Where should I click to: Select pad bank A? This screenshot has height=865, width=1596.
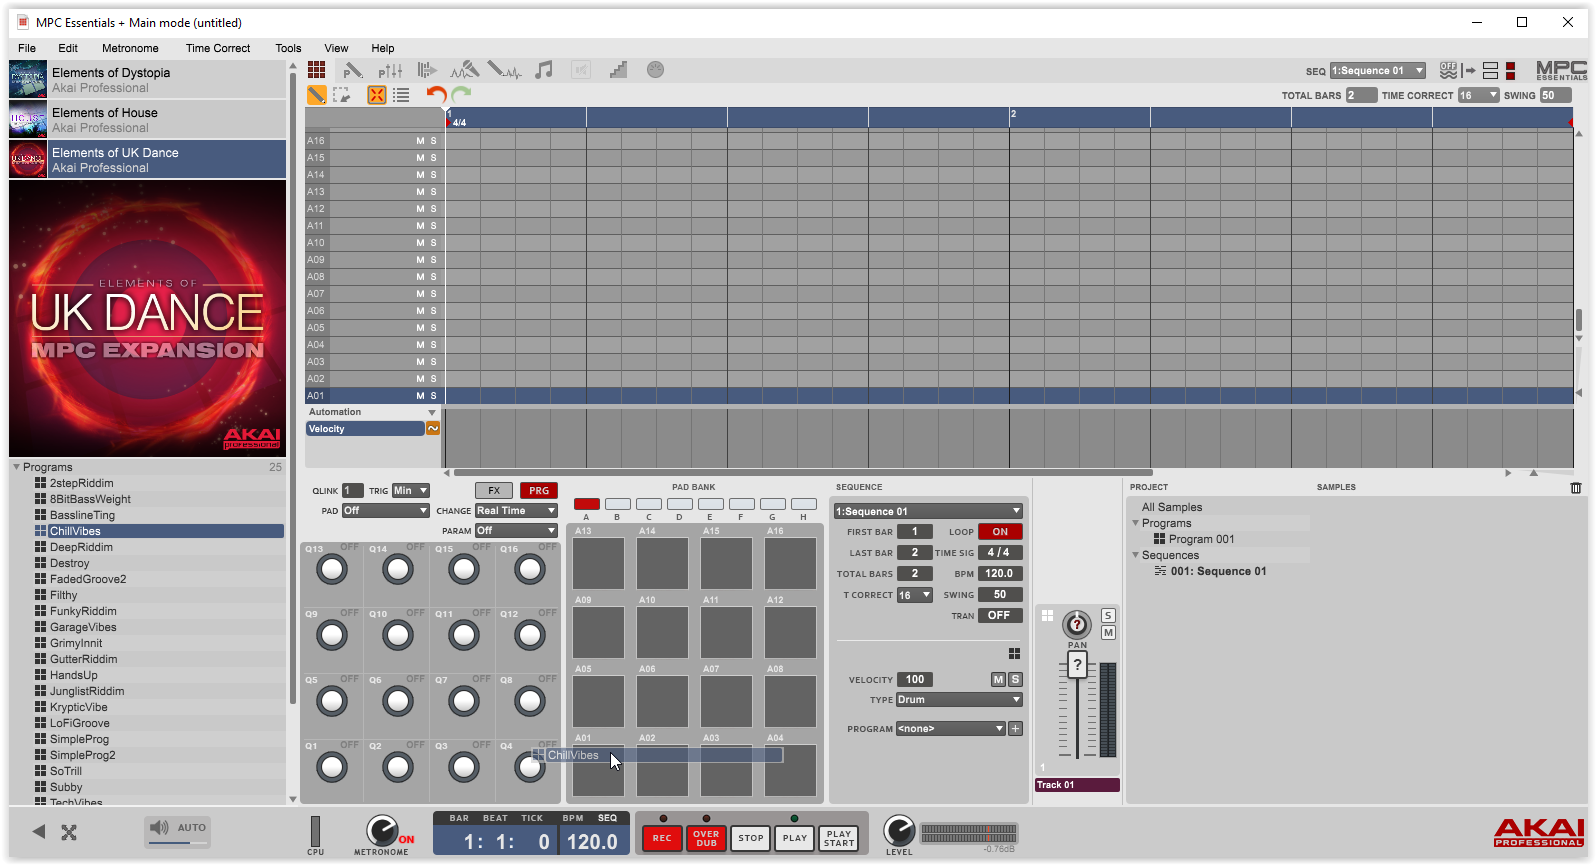(x=587, y=504)
